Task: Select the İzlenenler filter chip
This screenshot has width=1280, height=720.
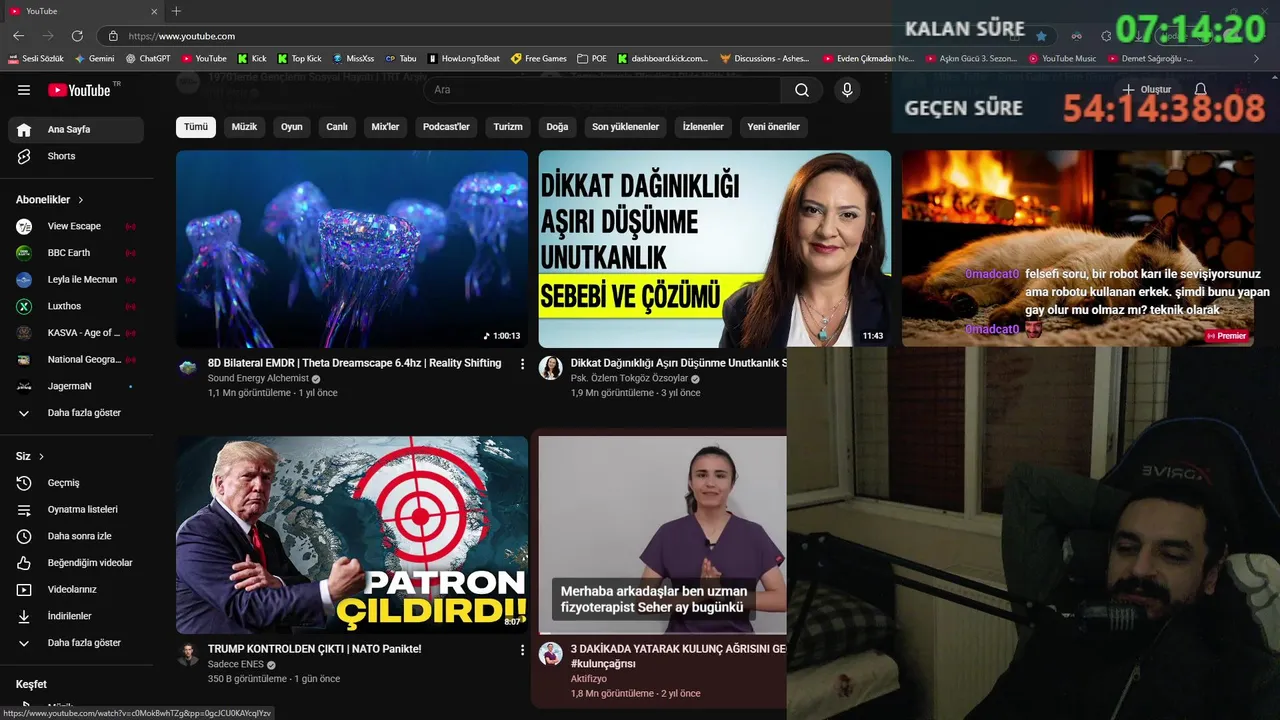Action: (x=703, y=127)
